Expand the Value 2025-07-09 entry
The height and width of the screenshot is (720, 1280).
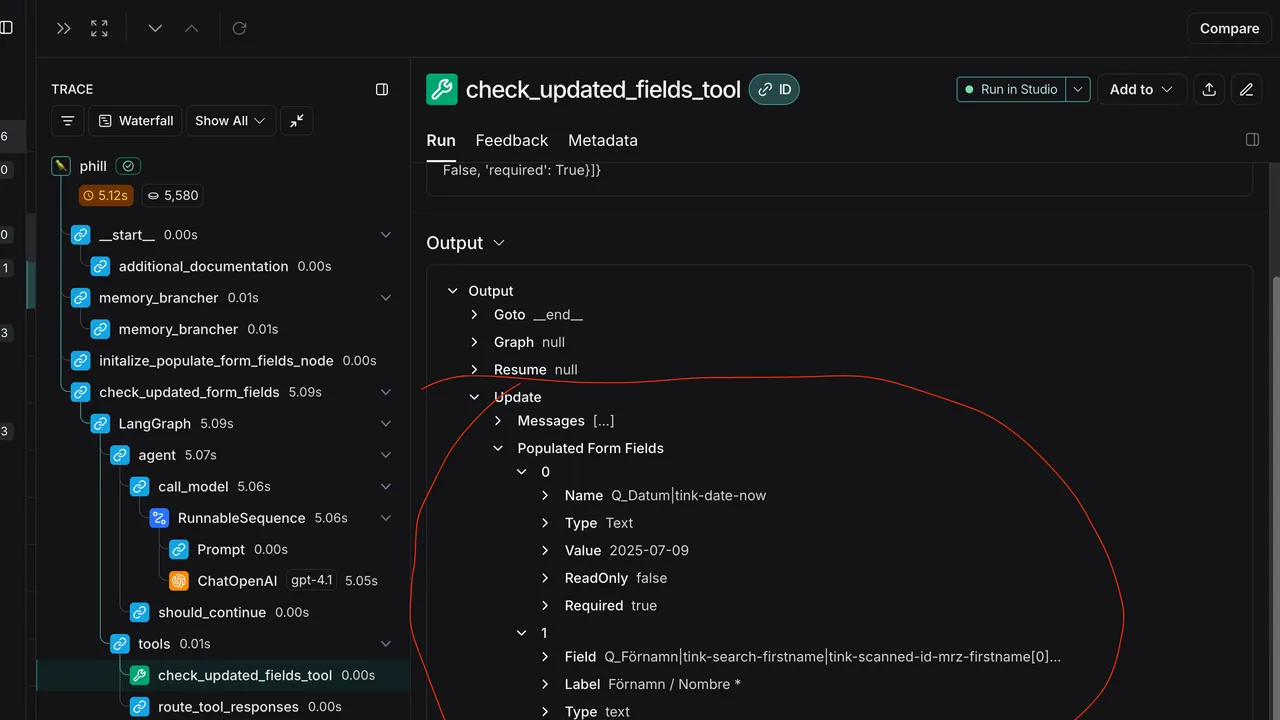tap(545, 550)
